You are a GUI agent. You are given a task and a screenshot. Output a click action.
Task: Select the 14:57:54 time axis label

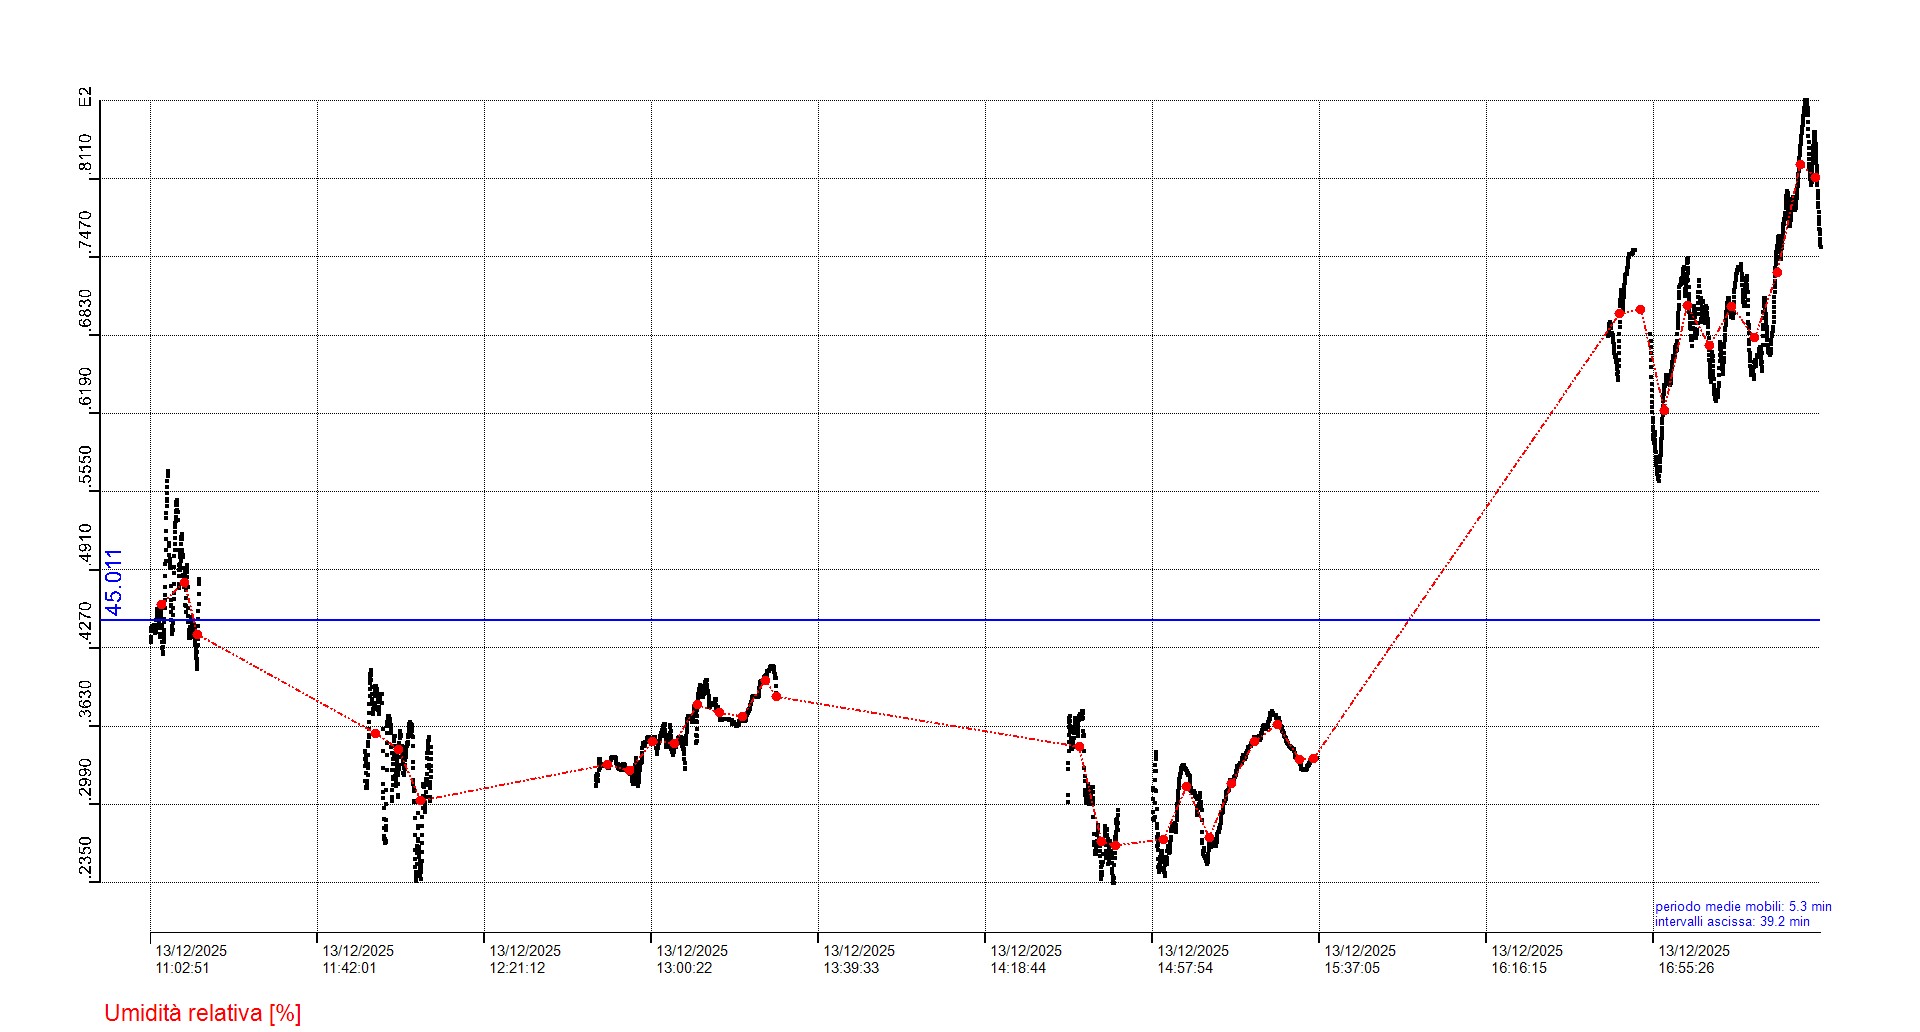[1185, 968]
